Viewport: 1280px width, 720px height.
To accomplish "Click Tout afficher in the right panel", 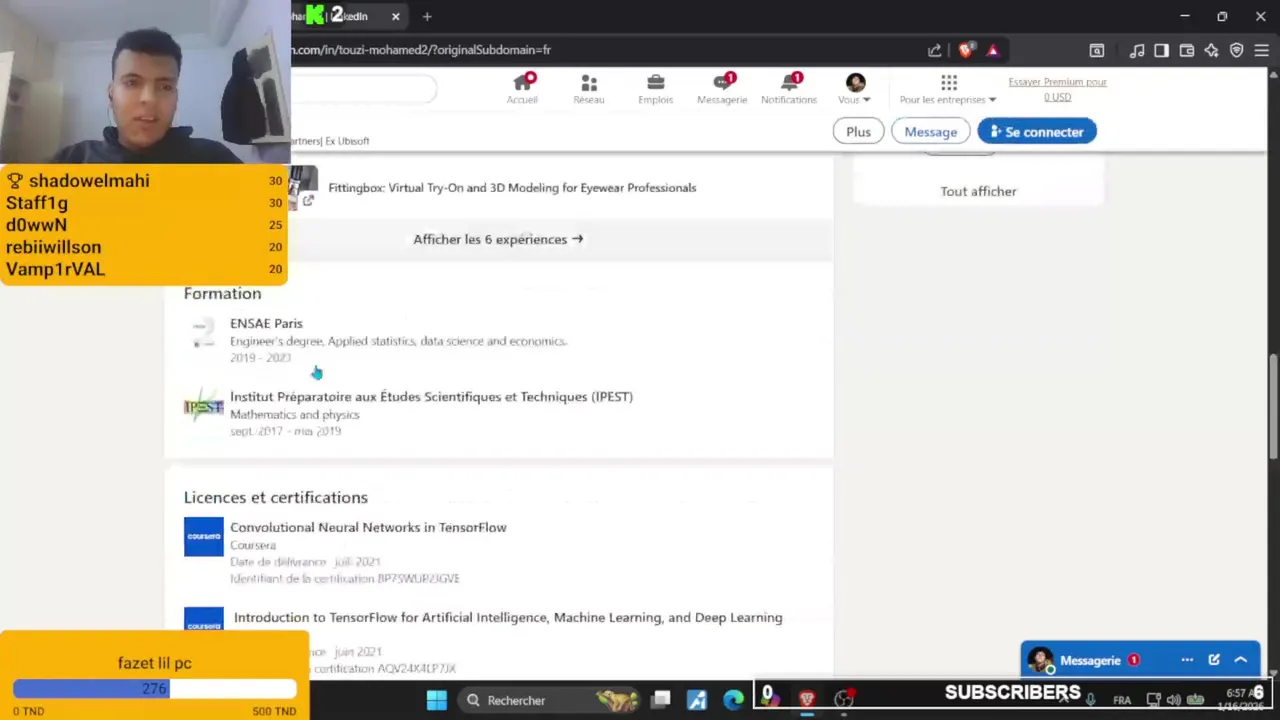I will [978, 191].
